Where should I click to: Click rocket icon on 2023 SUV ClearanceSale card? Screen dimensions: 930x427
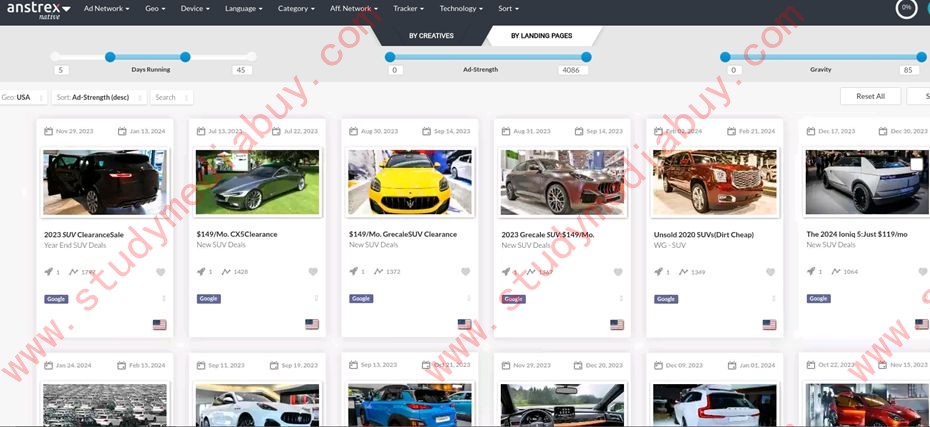pos(49,272)
